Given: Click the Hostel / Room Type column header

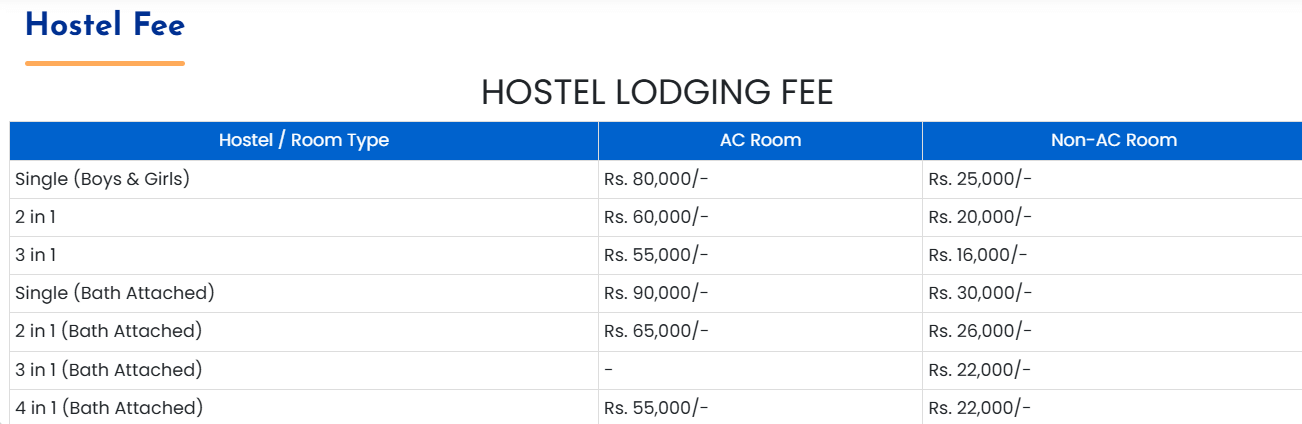Looking at the screenshot, I should 304,140.
